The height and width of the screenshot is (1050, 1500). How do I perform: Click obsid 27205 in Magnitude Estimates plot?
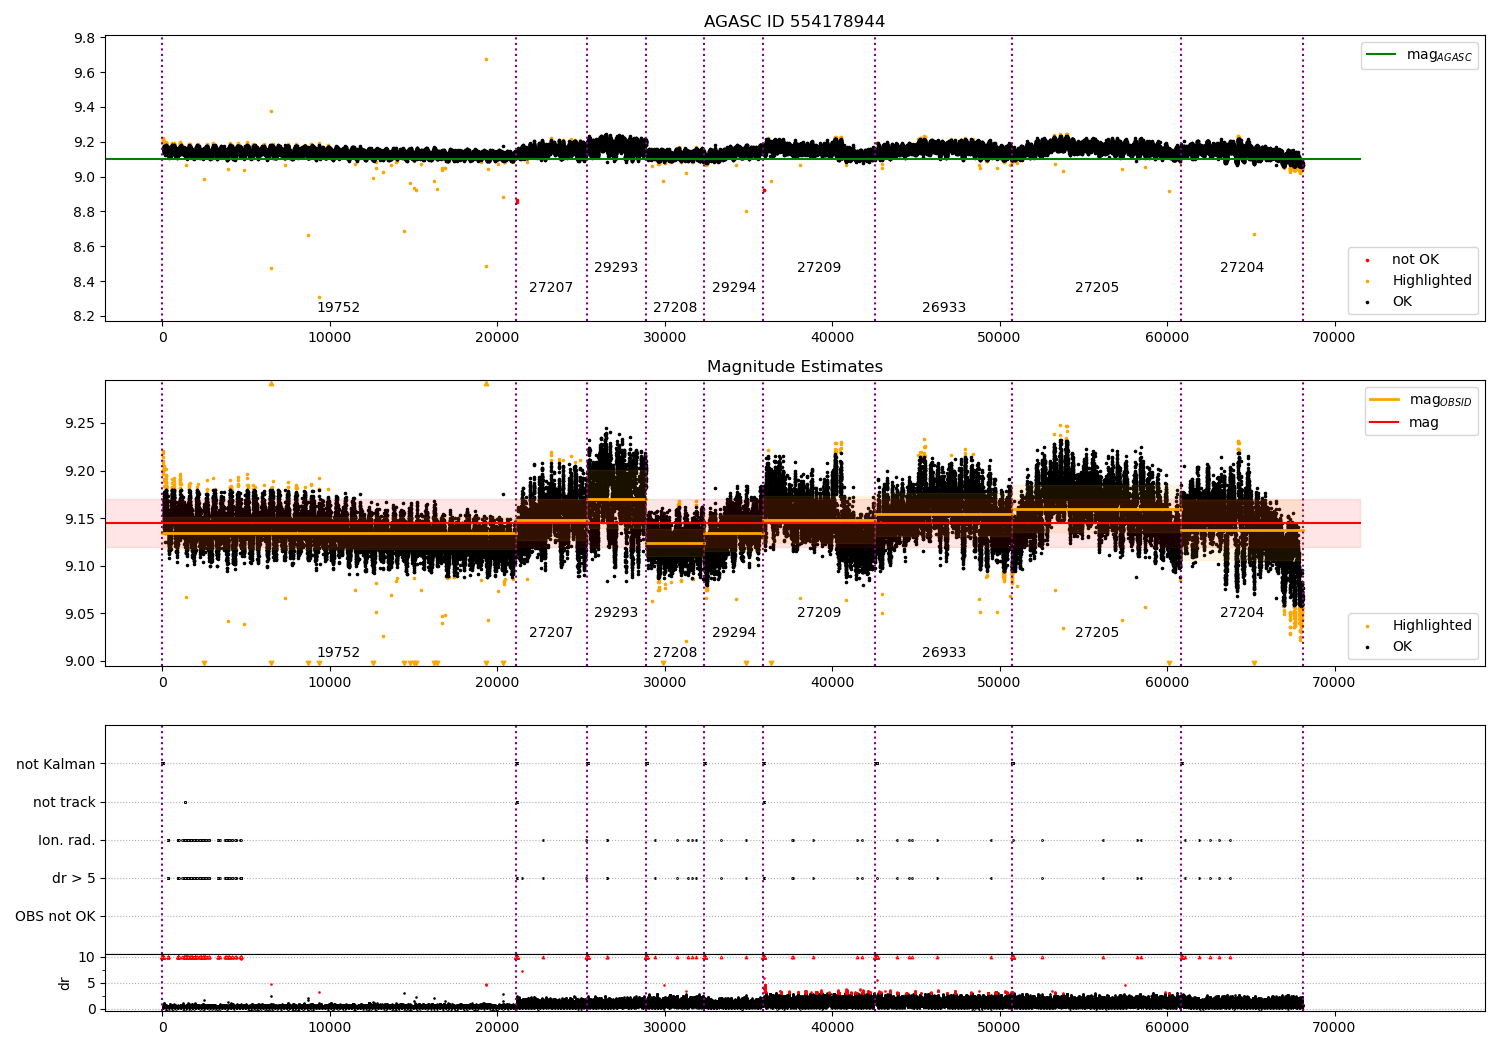coord(1097,633)
